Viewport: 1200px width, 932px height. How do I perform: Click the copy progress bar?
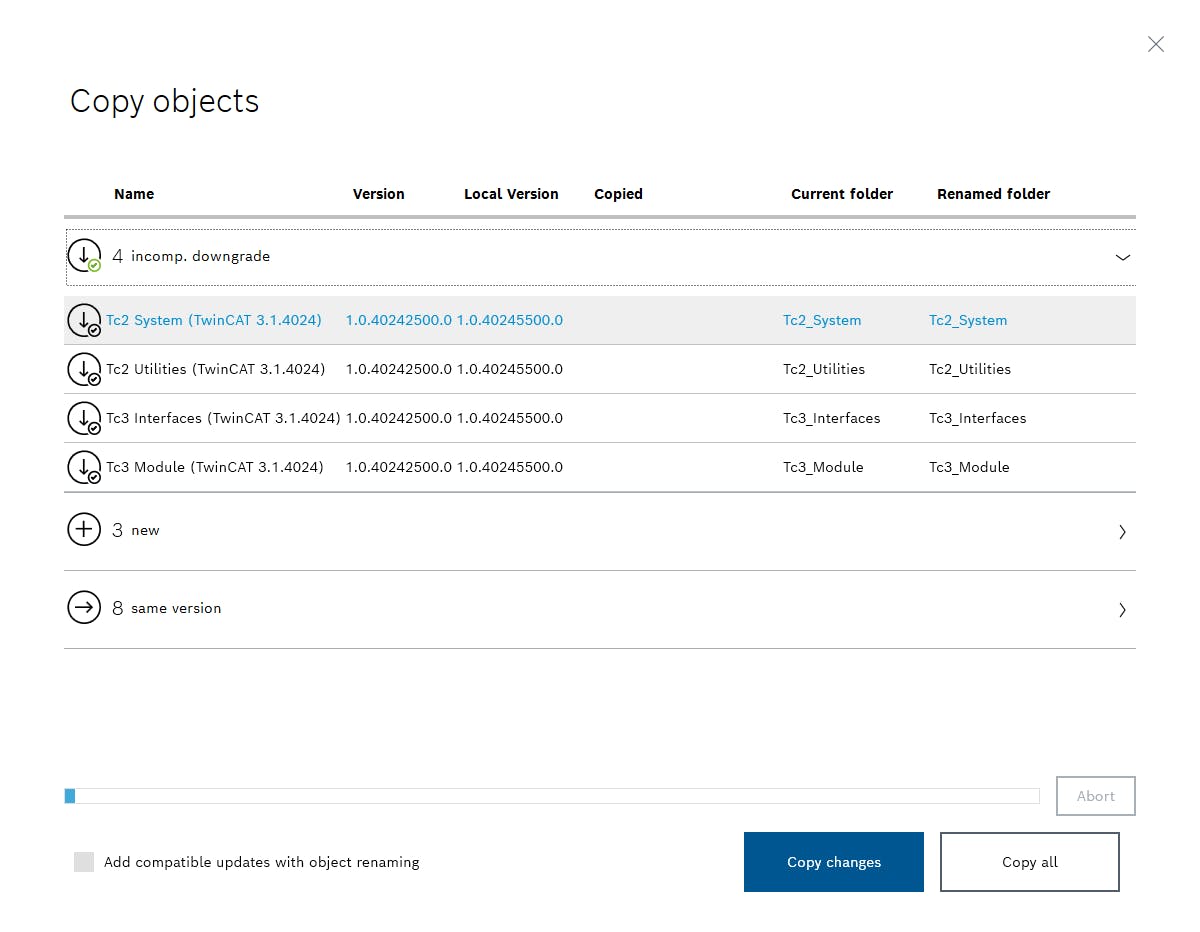tap(551, 796)
